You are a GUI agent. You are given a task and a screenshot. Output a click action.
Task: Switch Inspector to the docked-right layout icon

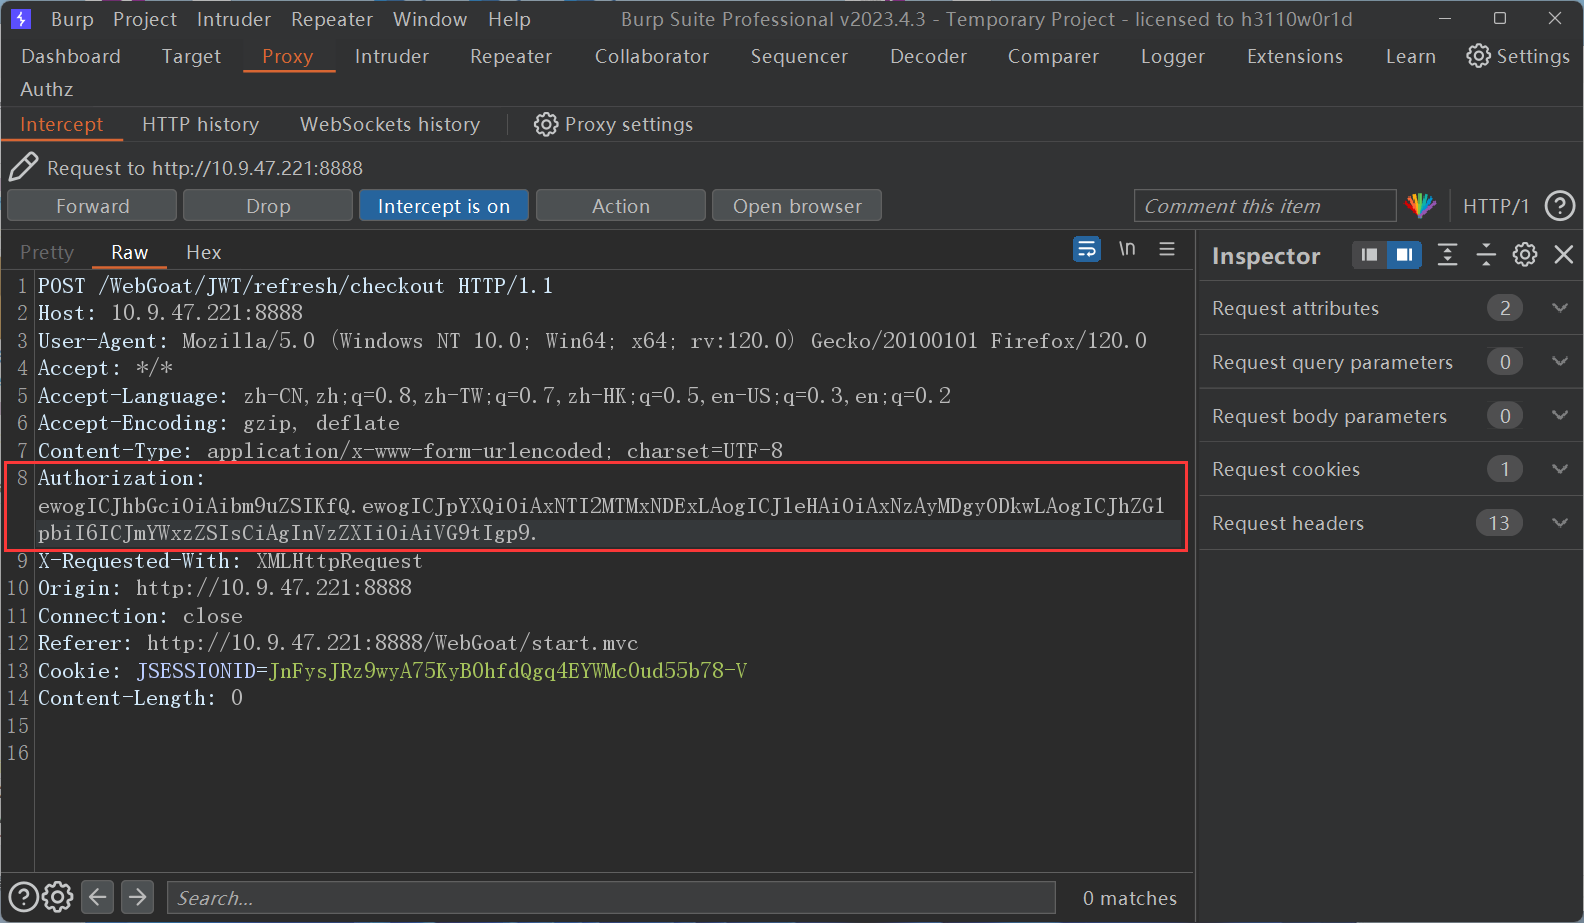point(1404,255)
